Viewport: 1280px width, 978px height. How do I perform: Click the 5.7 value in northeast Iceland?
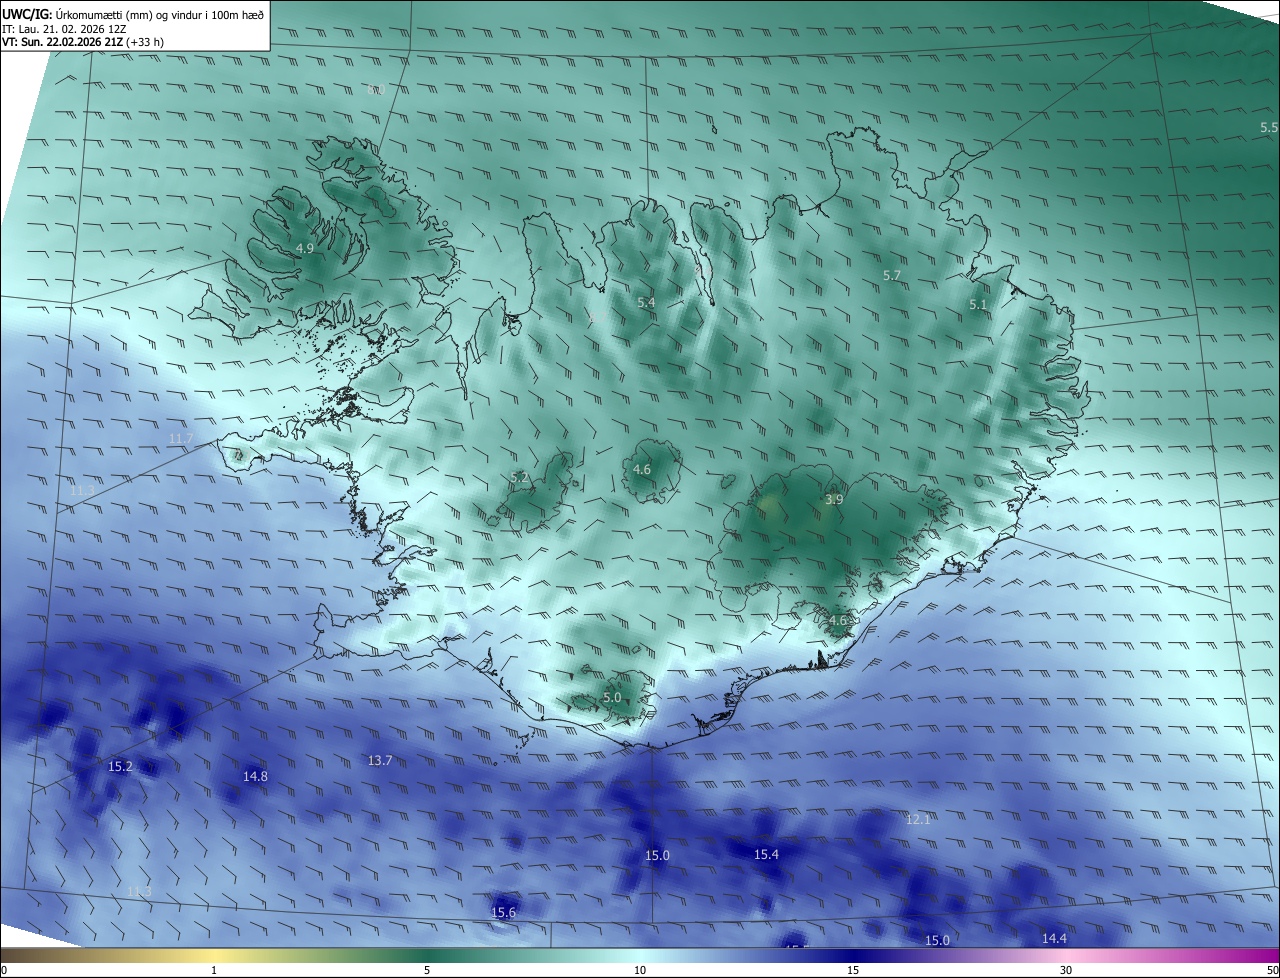pos(892,275)
